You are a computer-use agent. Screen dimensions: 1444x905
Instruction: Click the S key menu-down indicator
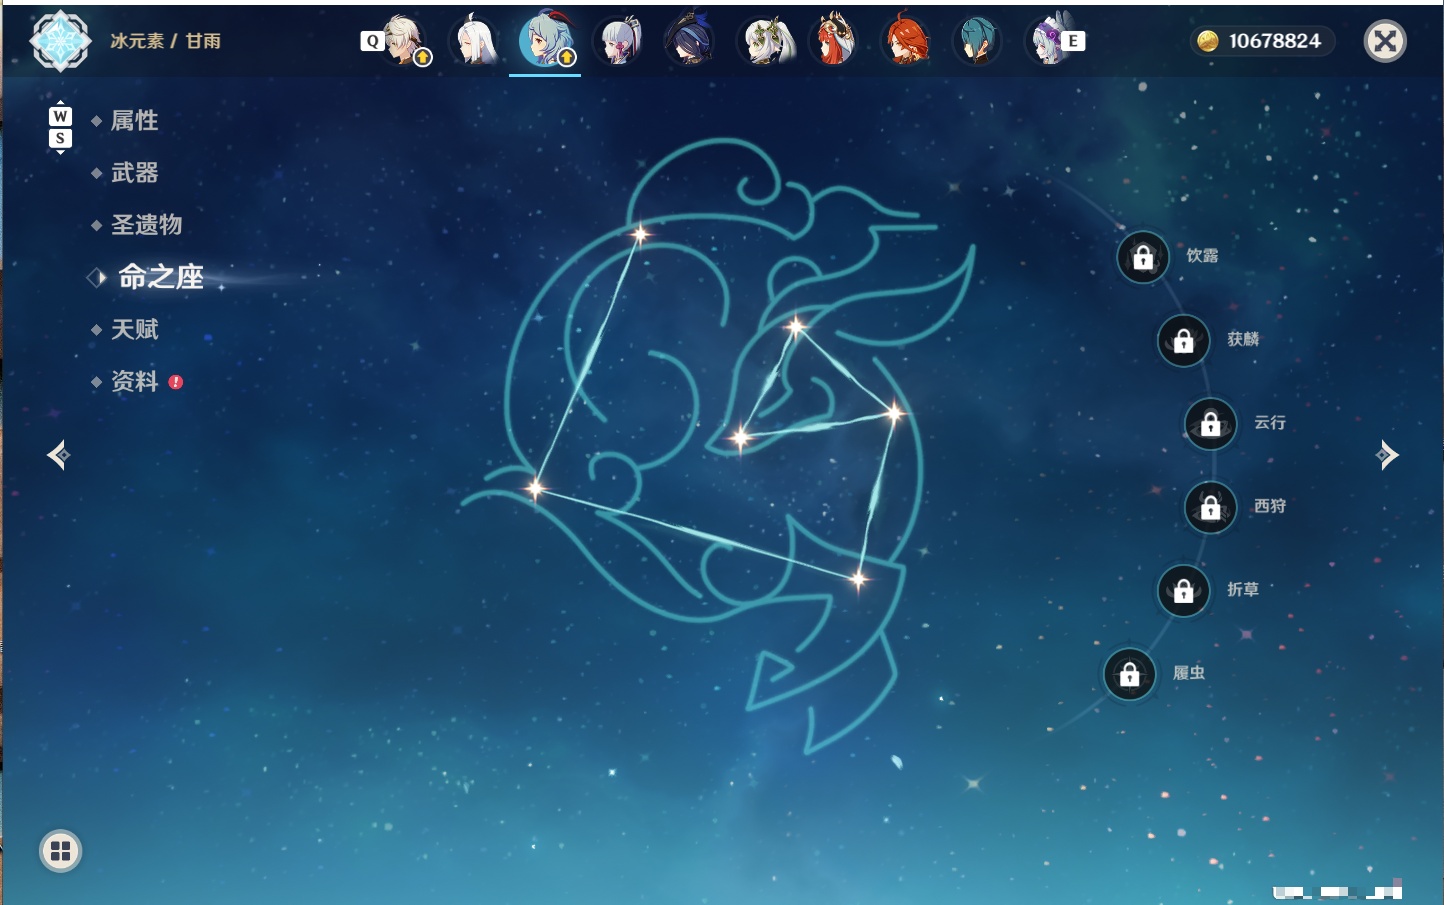(60, 139)
